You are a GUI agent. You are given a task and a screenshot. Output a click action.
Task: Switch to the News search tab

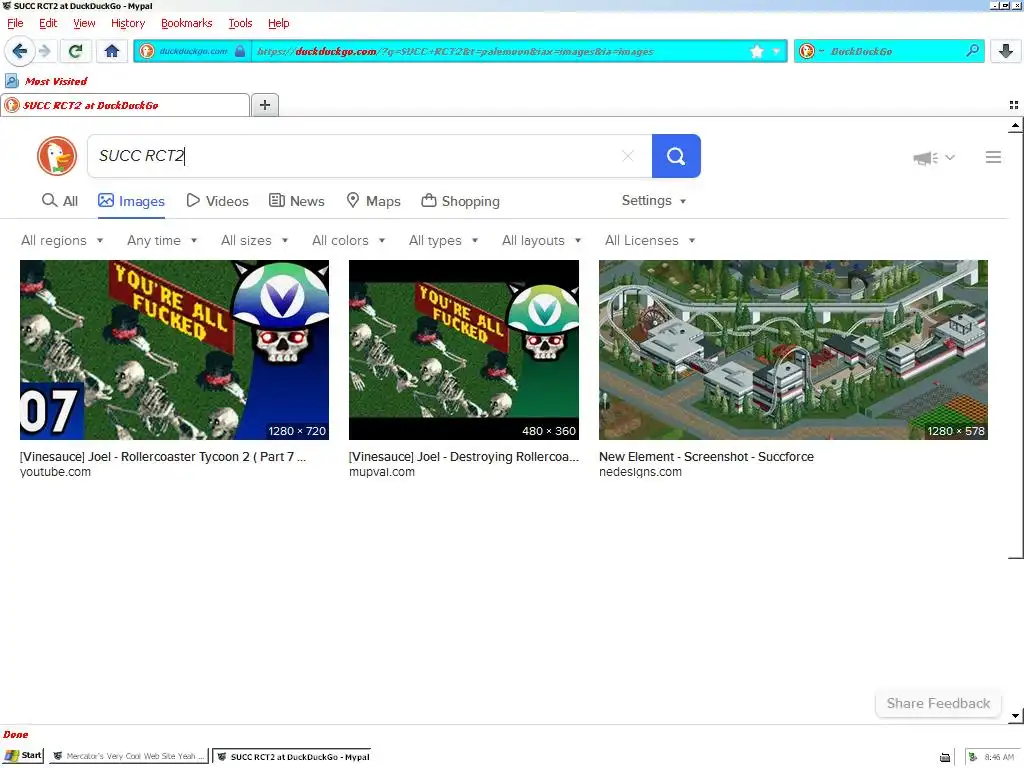(297, 201)
